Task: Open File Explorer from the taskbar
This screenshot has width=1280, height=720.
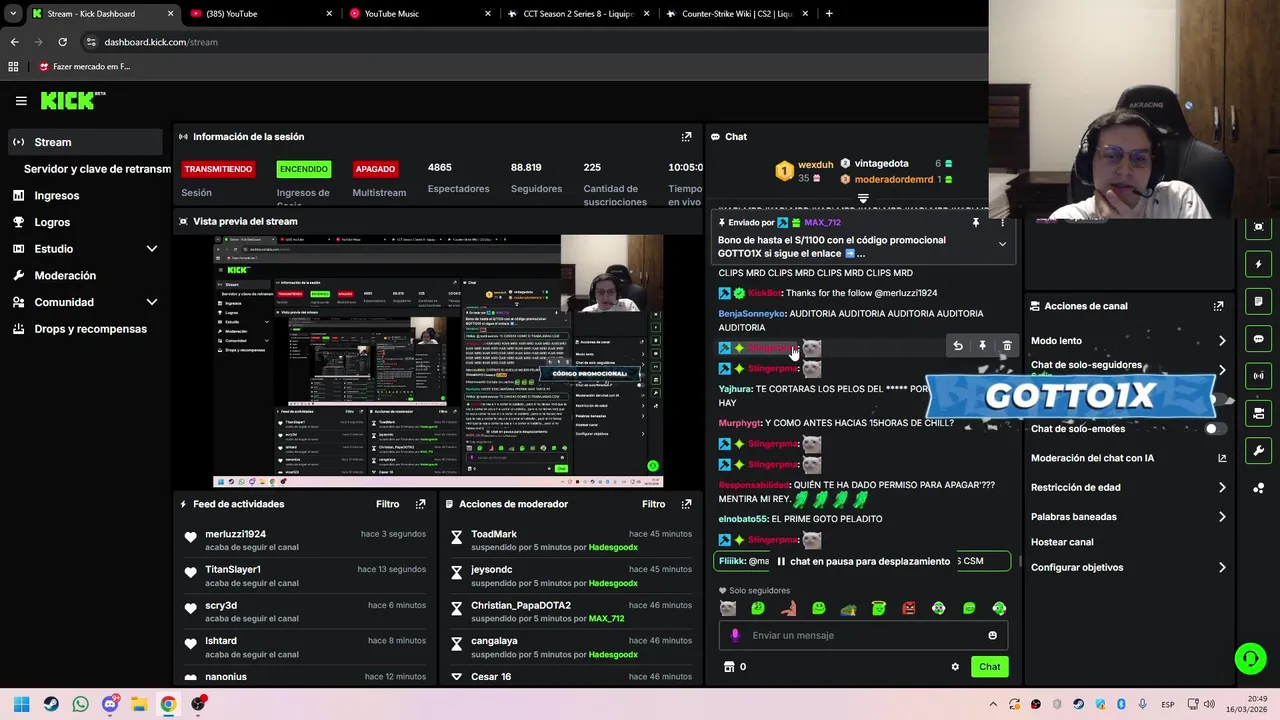Action: 139,704
